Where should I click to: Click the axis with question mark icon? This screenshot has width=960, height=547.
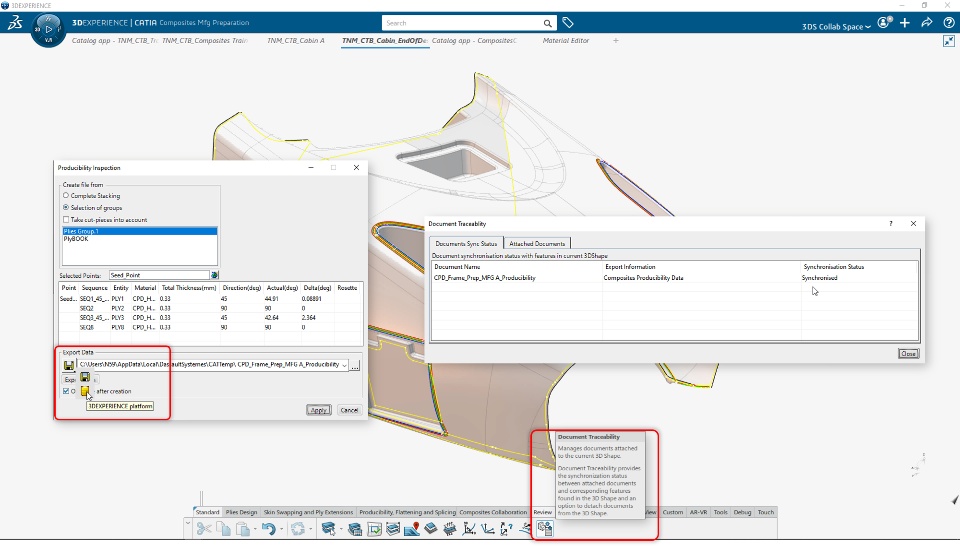(x=506, y=529)
